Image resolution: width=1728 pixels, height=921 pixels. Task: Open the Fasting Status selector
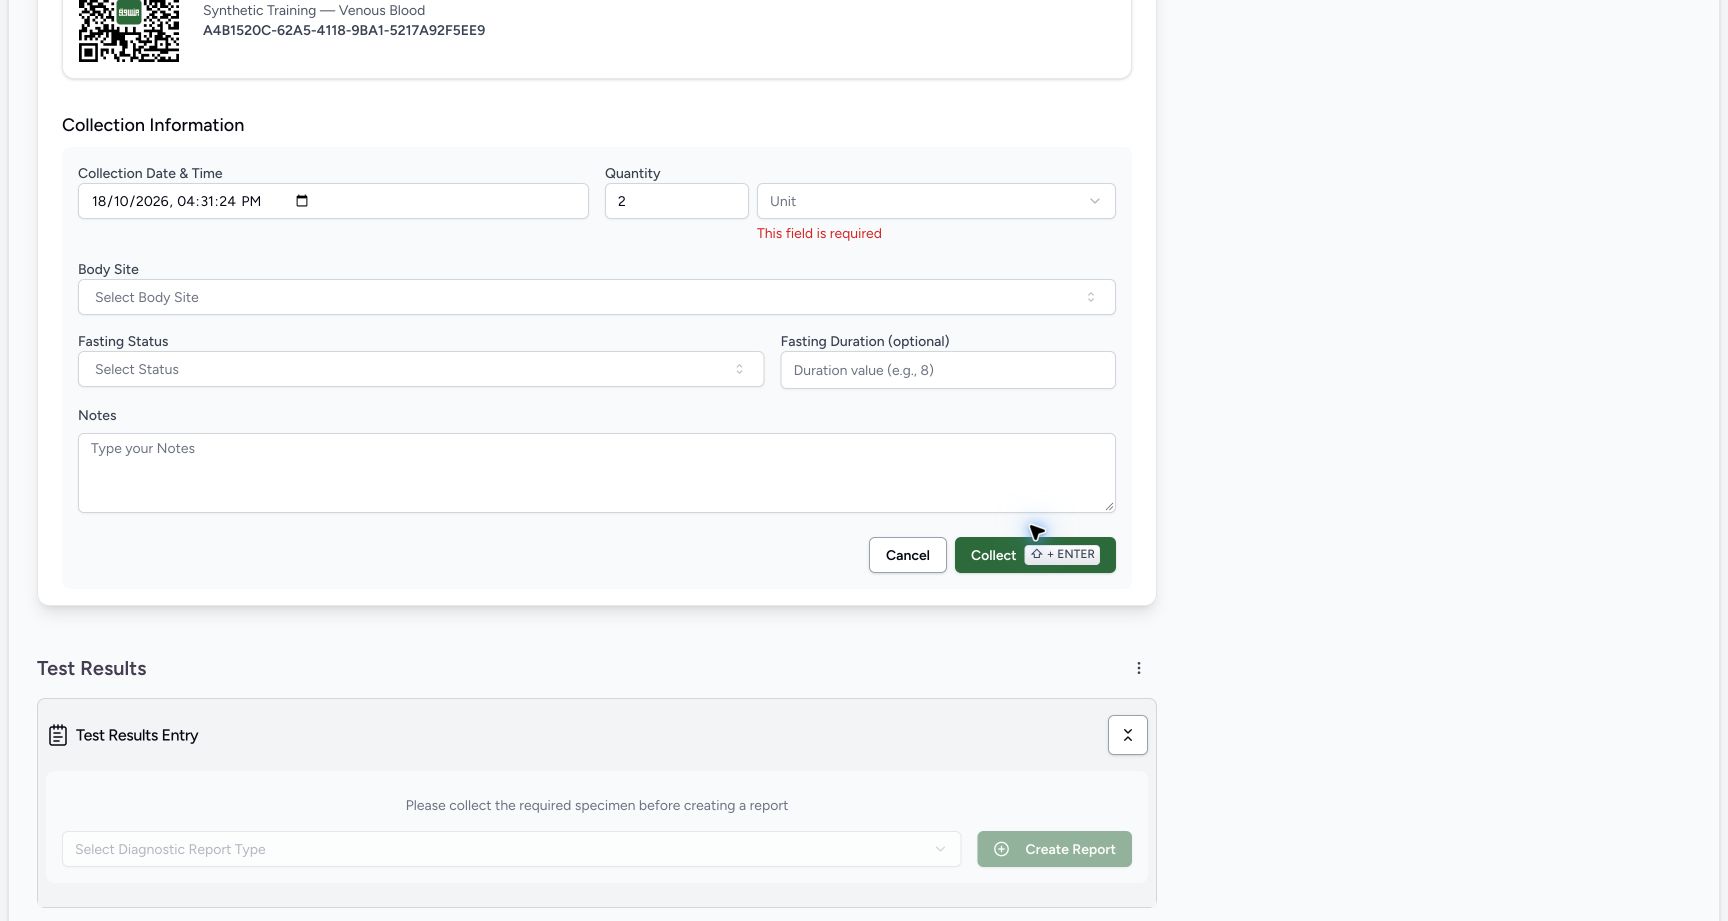[421, 369]
